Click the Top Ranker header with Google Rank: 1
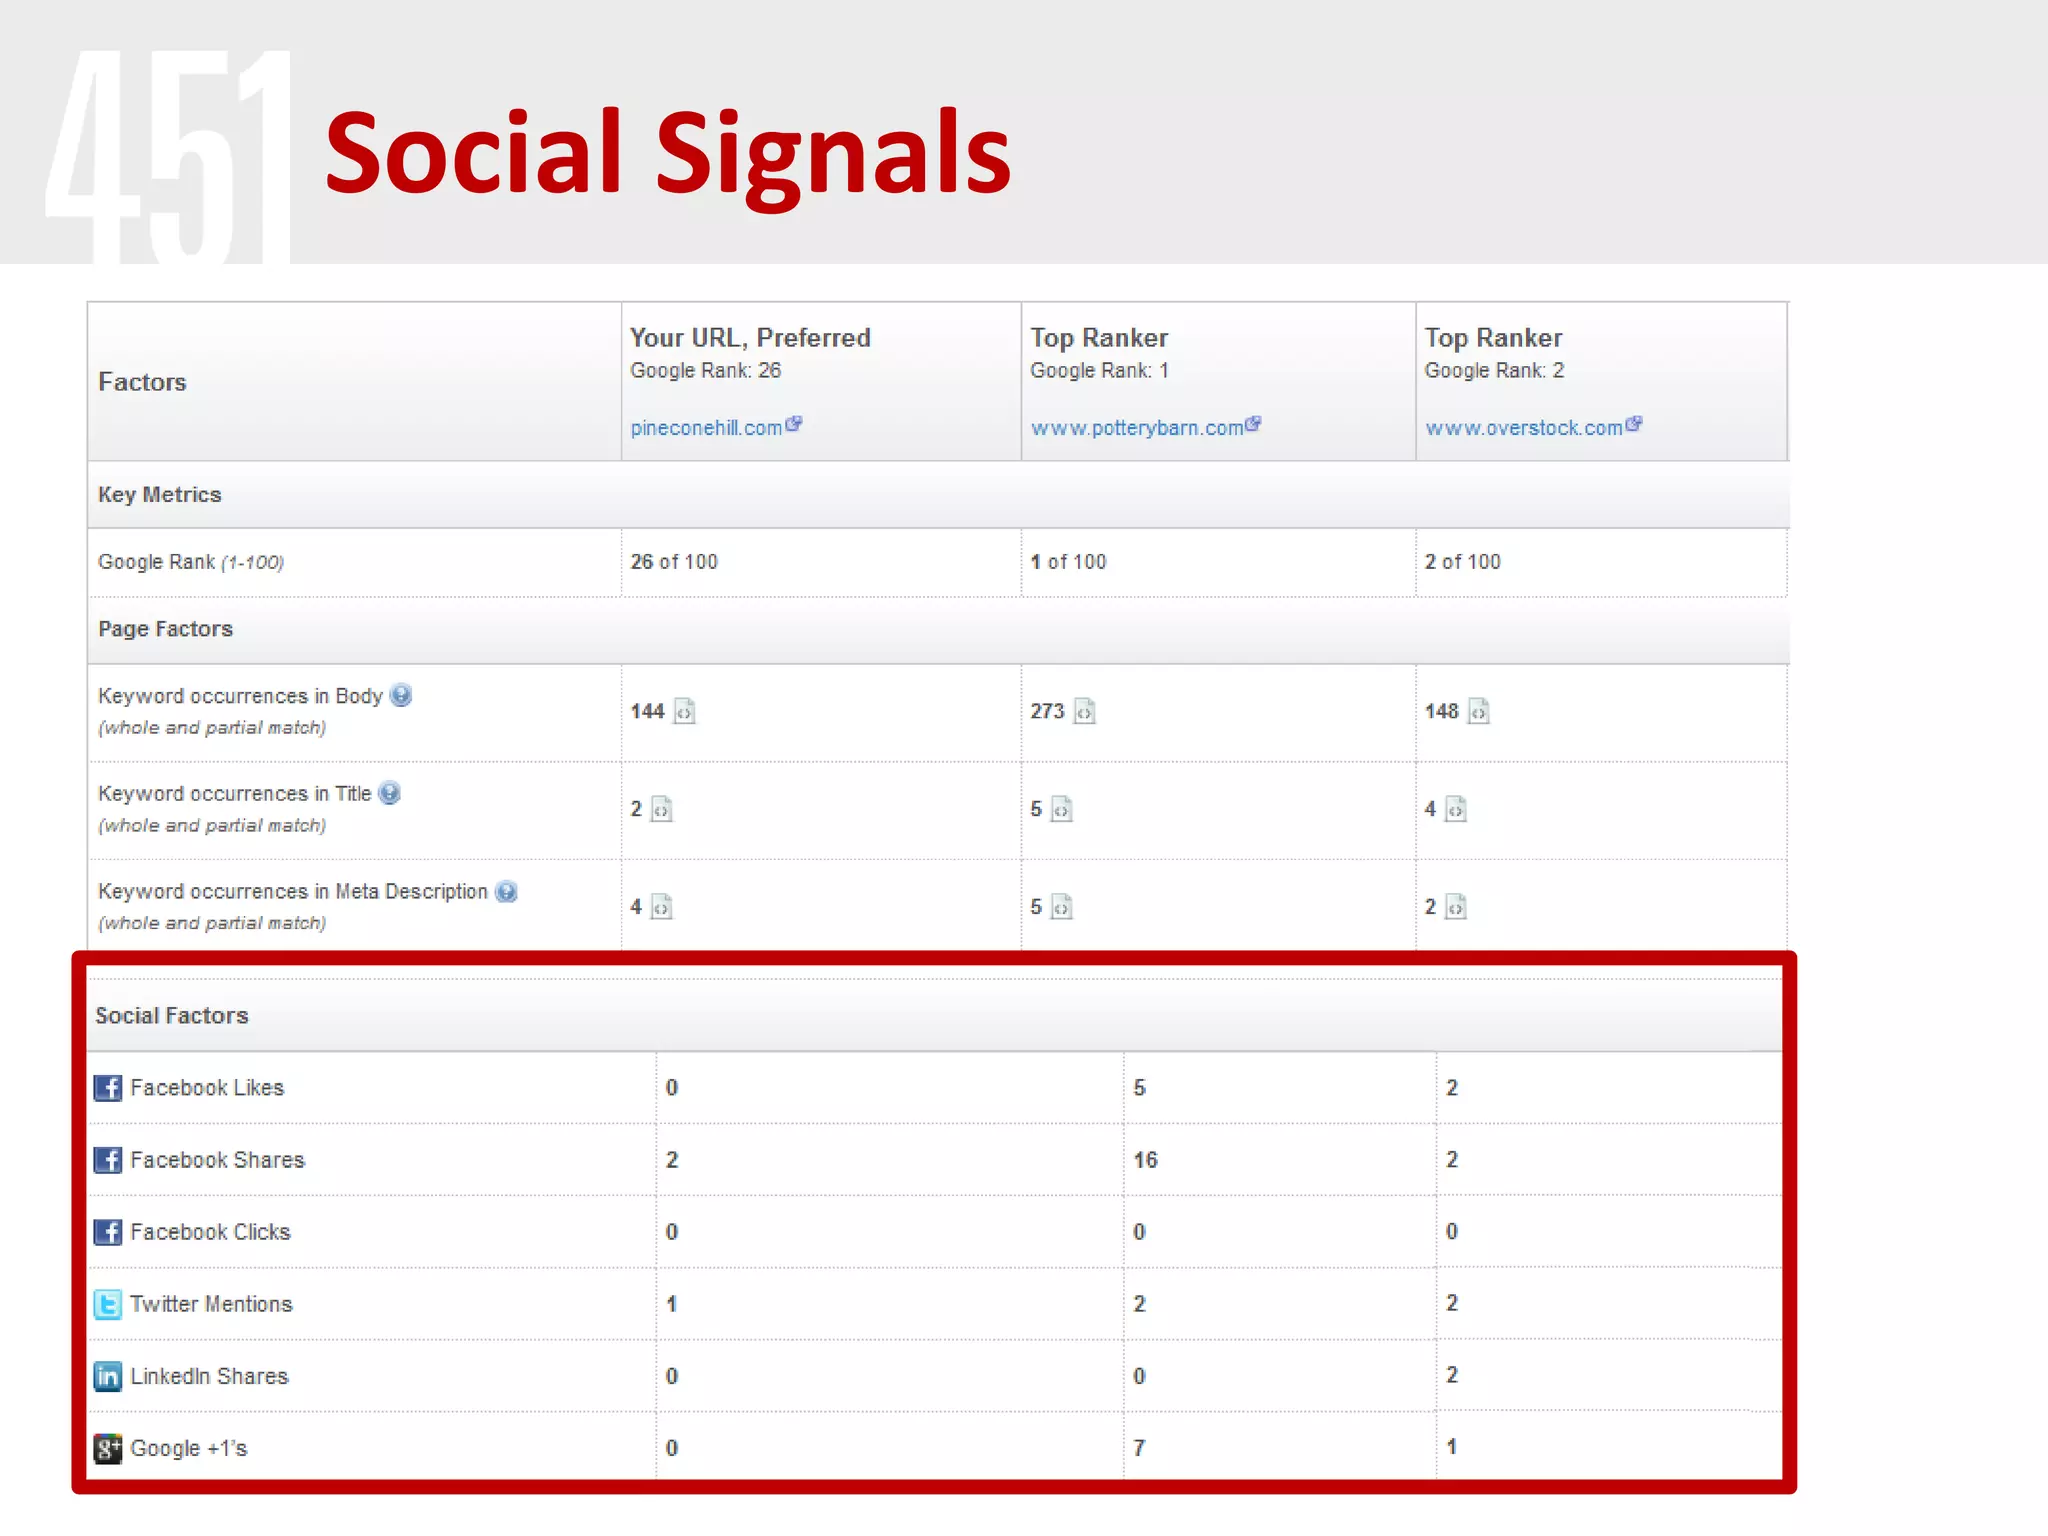Screen dimensions: 2048x1536 (1218, 382)
